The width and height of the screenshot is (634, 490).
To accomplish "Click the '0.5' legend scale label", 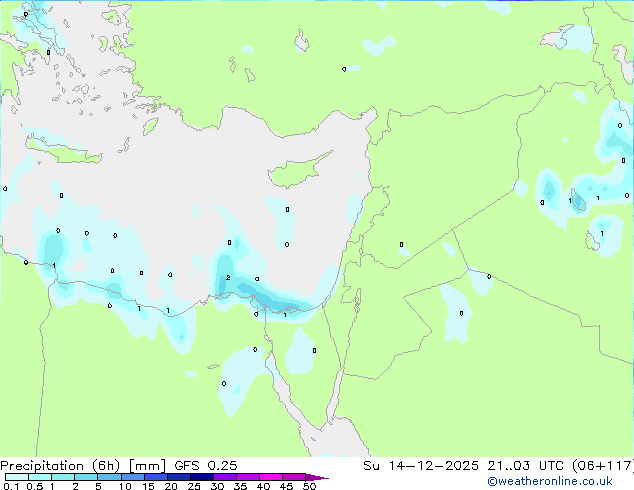I will 35,486.
